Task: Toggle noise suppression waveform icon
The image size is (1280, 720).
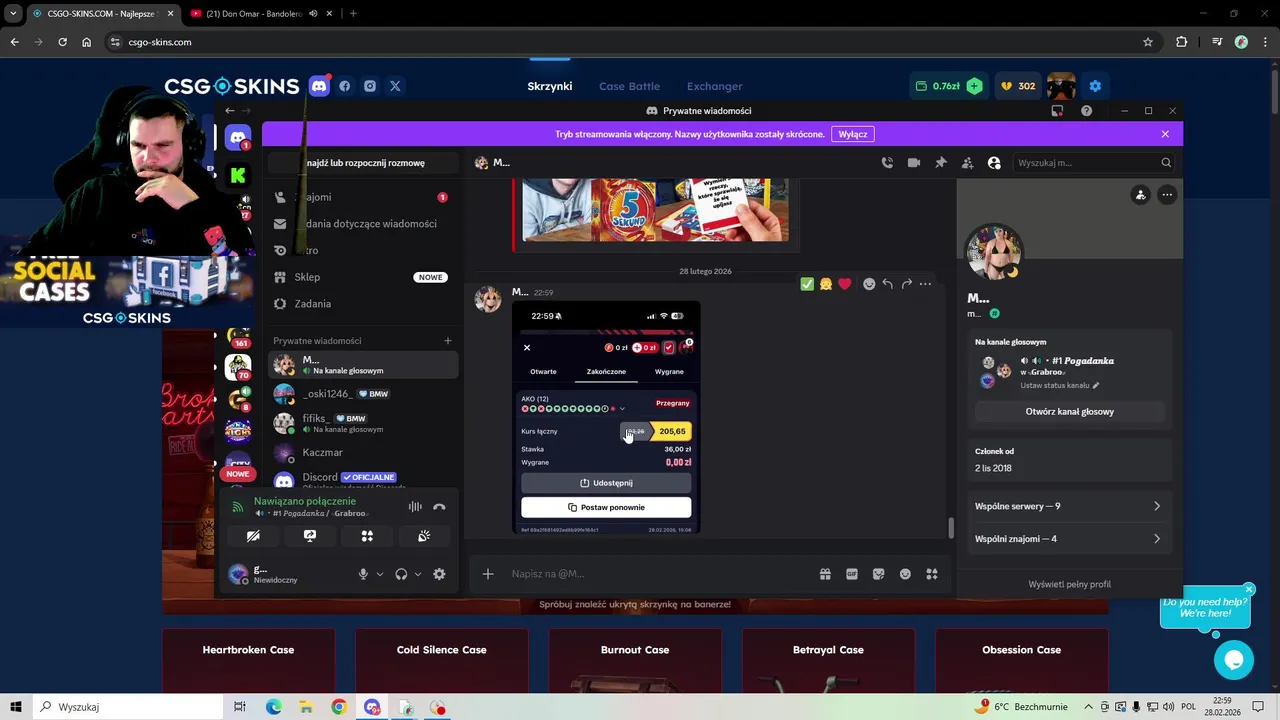Action: click(415, 507)
